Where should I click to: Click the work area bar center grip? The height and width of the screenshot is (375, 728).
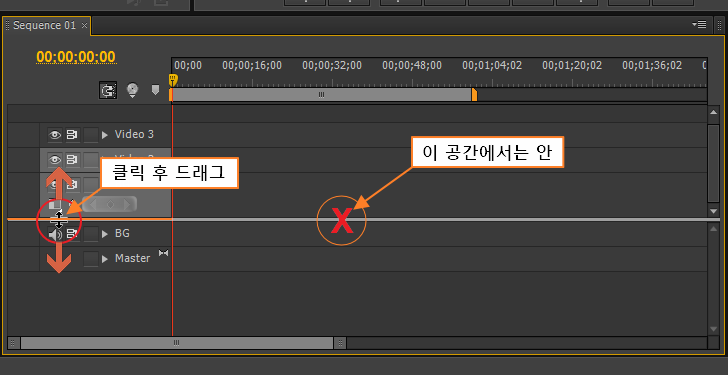pos(321,95)
